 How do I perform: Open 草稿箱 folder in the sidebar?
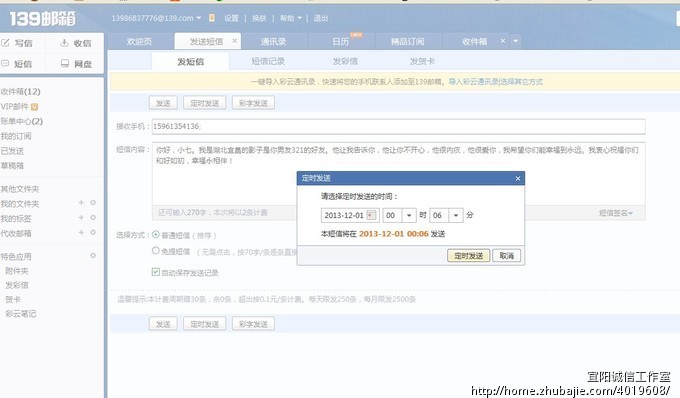point(12,166)
